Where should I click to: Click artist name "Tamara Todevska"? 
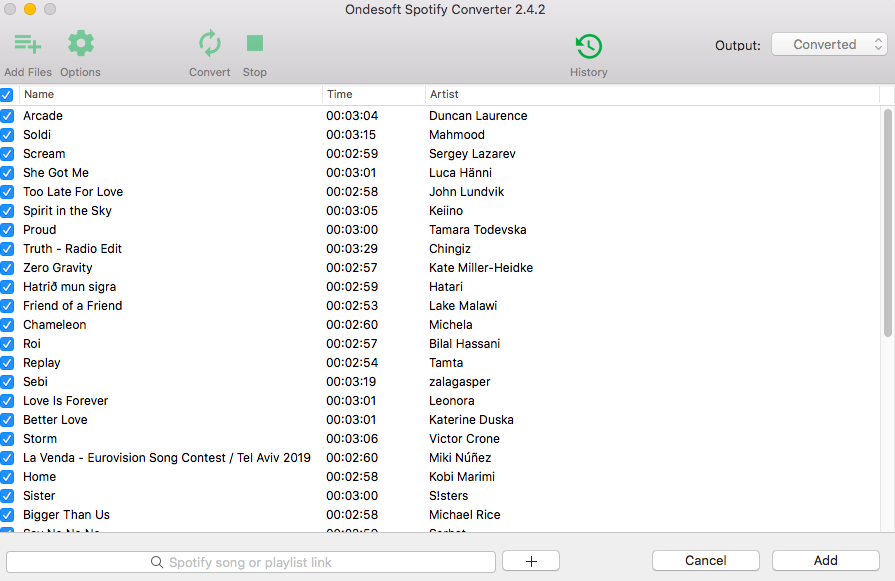(478, 230)
